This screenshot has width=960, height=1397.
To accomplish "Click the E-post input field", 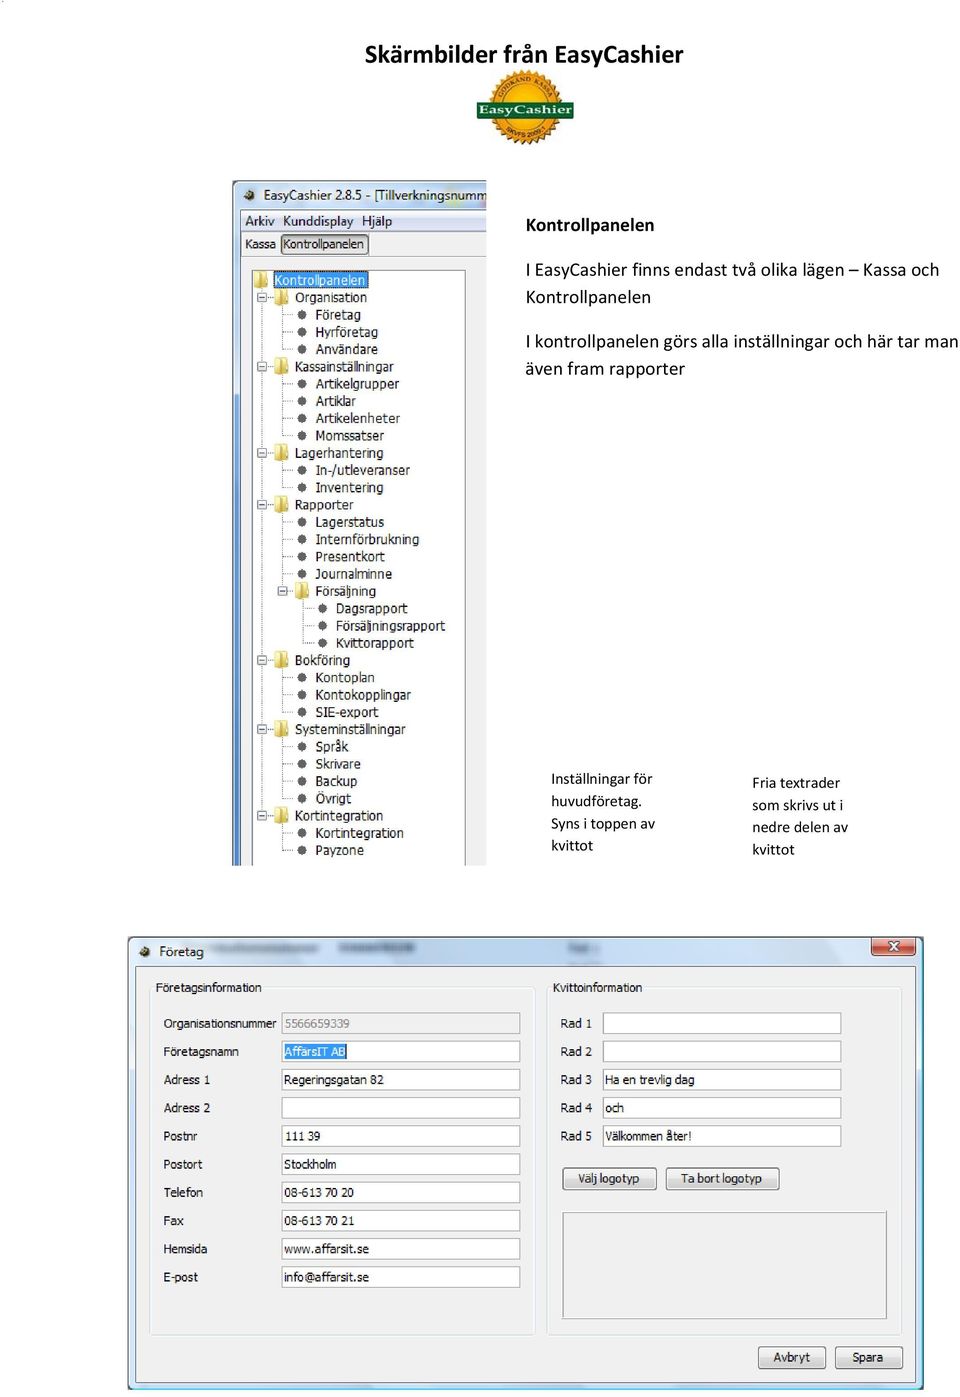I will pyautogui.click(x=401, y=1277).
